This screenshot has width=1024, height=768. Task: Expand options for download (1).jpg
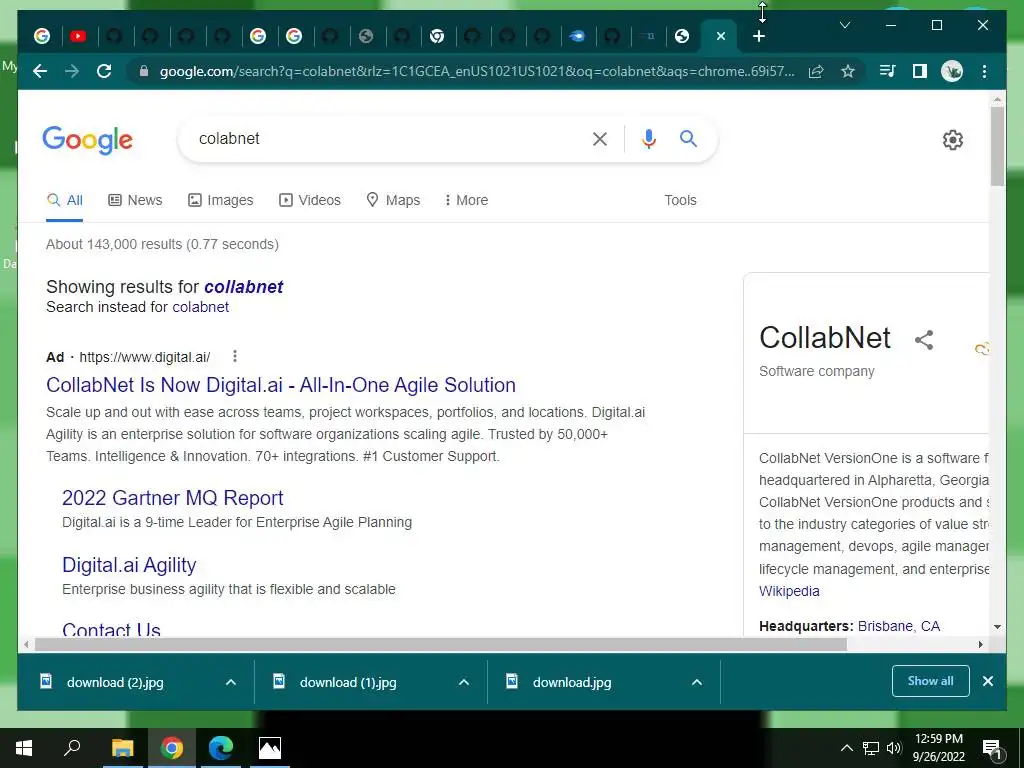(x=464, y=682)
